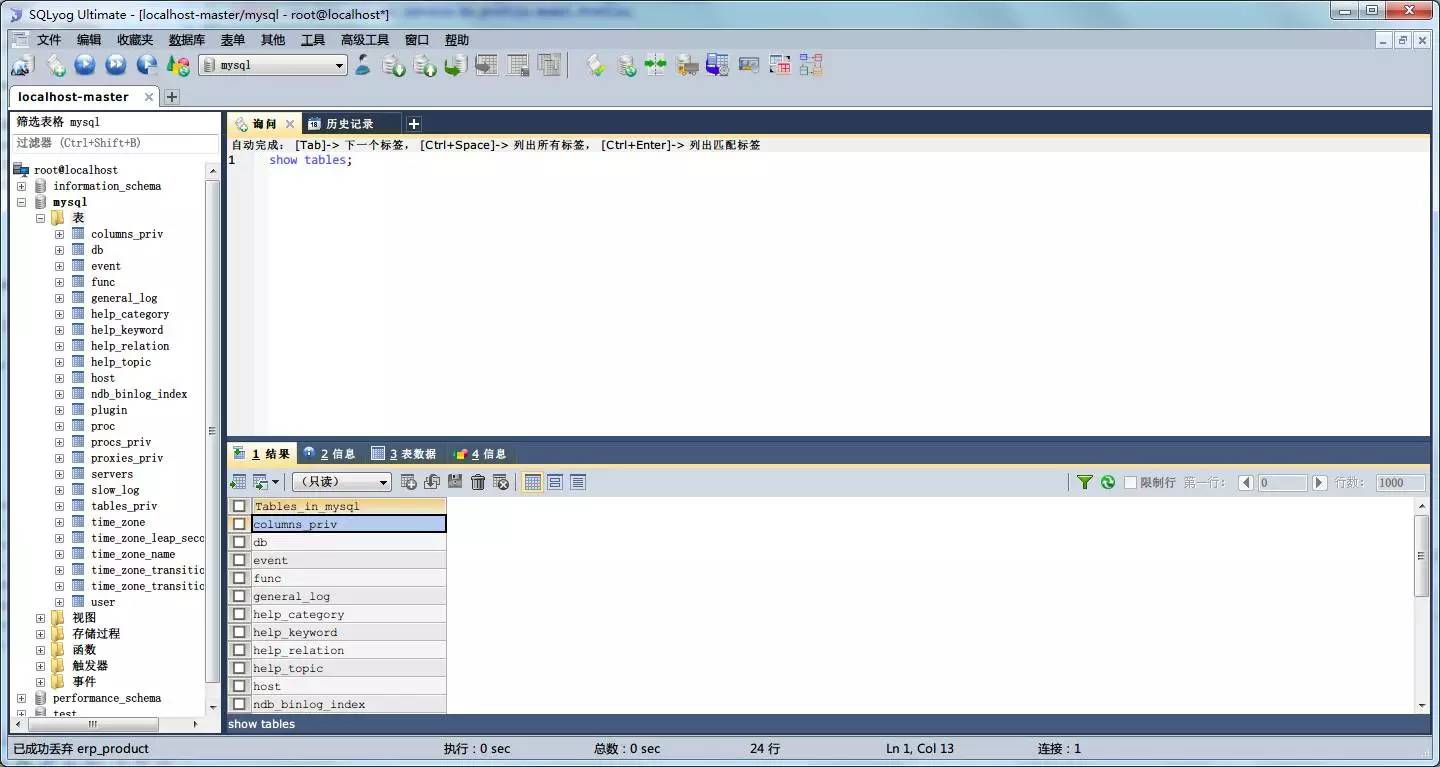Expand the information_schema database node
The image size is (1440, 767).
coord(21,186)
